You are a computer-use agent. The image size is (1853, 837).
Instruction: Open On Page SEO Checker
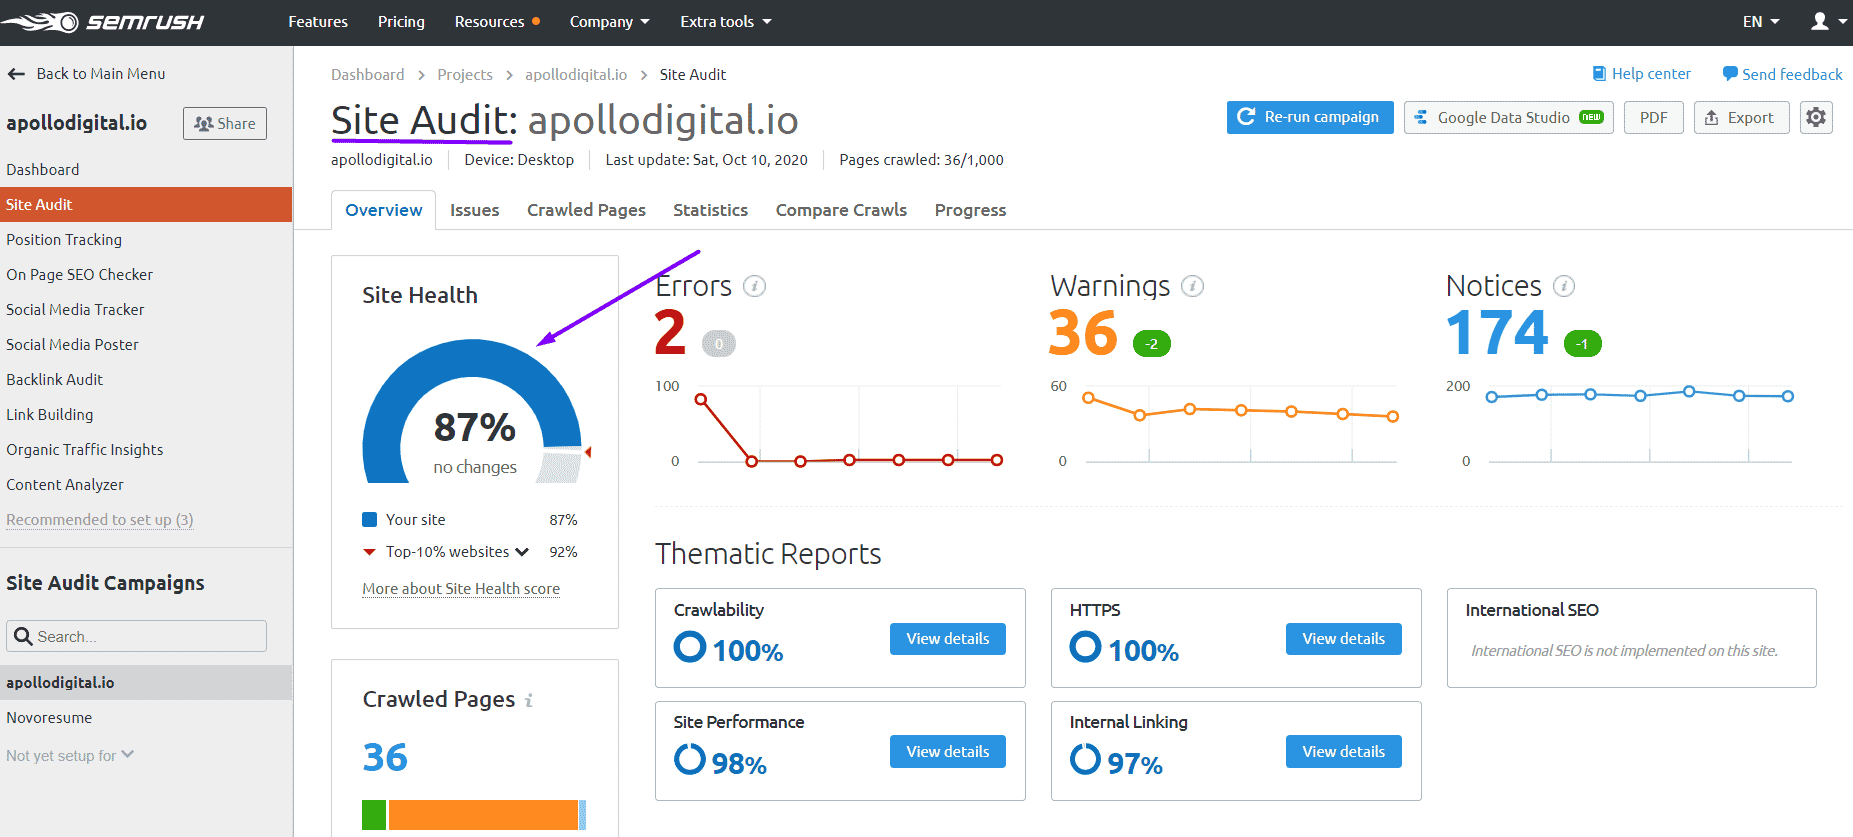[x=80, y=275]
